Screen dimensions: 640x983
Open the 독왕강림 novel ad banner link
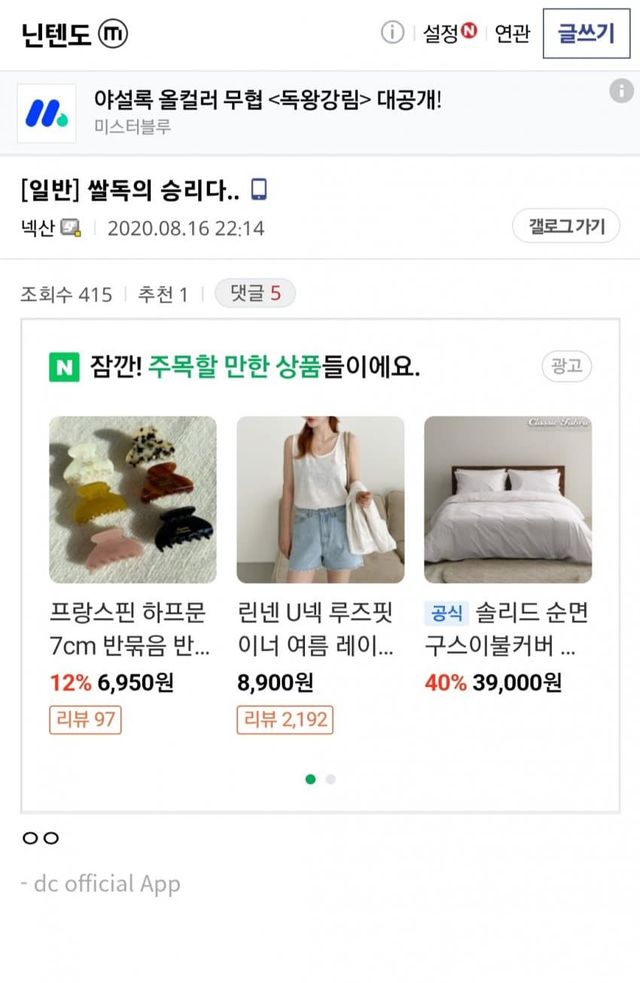click(267, 100)
